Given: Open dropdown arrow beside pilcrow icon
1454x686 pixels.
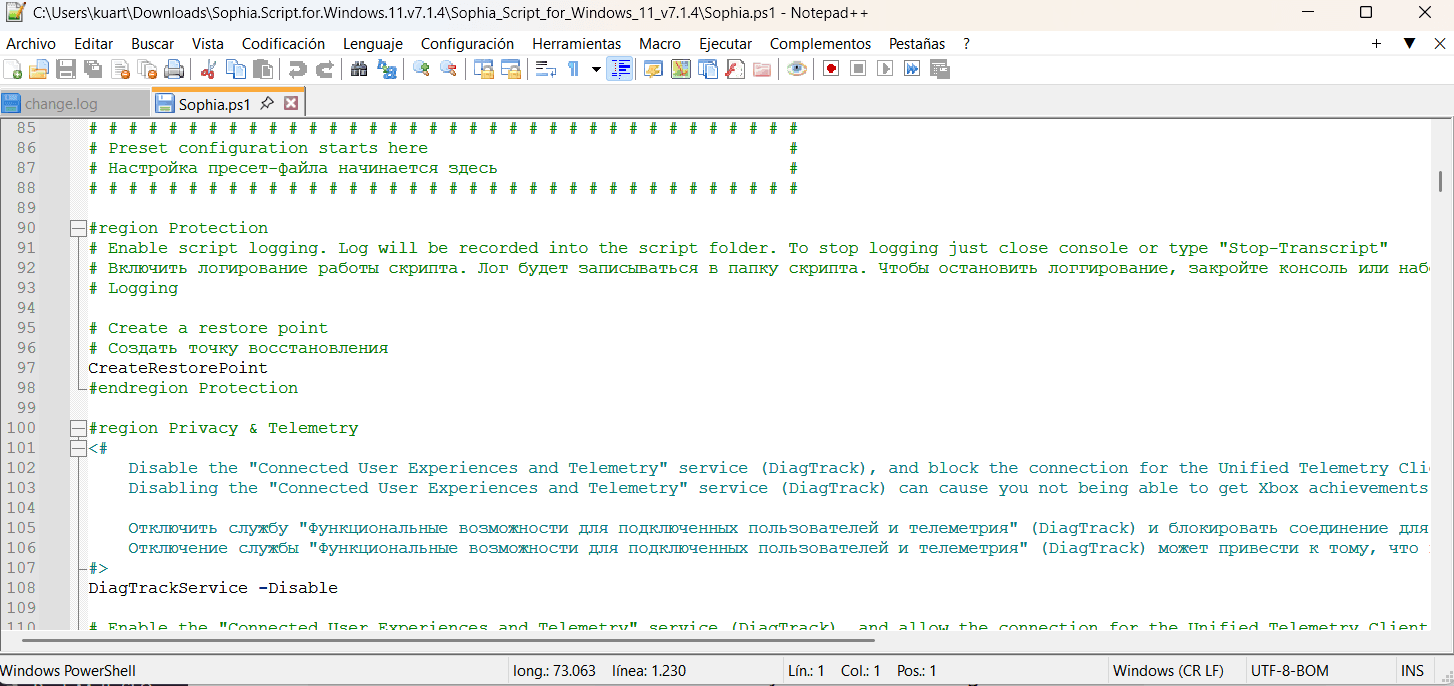Looking at the screenshot, I should coord(596,69).
